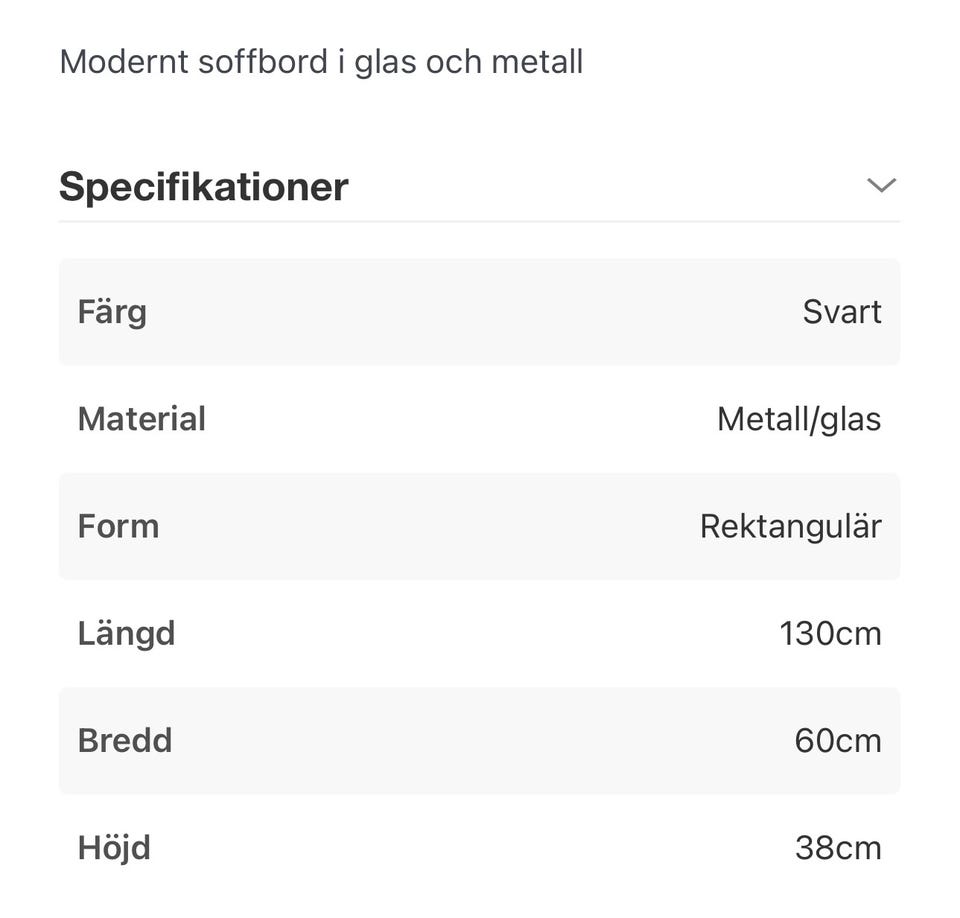The image size is (960, 918).
Task: Click the Material label
Action: click(x=142, y=419)
